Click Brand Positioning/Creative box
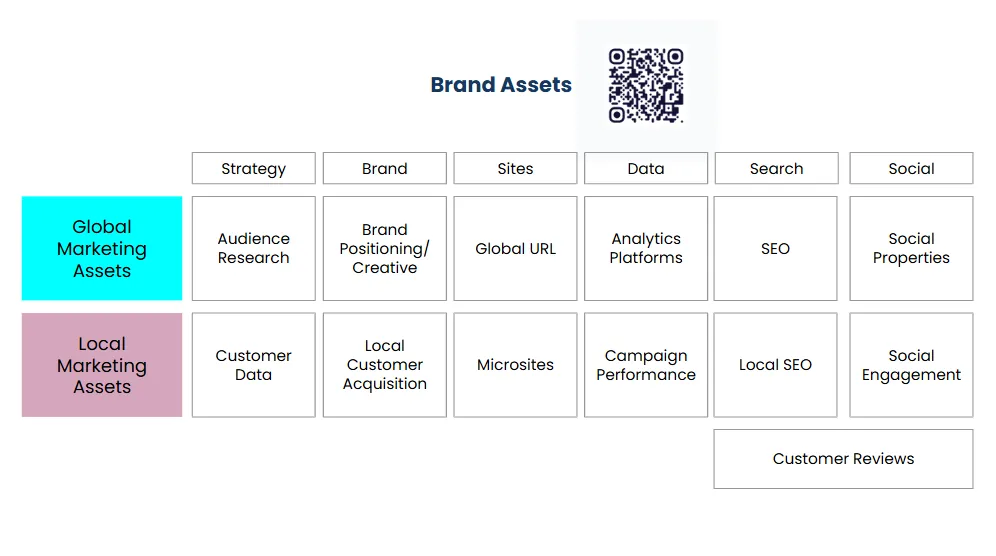The image size is (996, 556). click(384, 248)
